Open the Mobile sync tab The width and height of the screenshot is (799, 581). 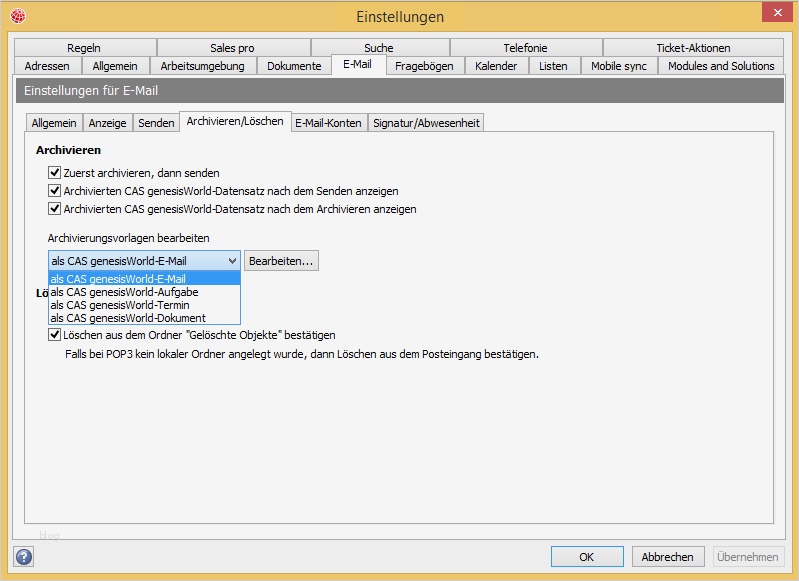619,66
